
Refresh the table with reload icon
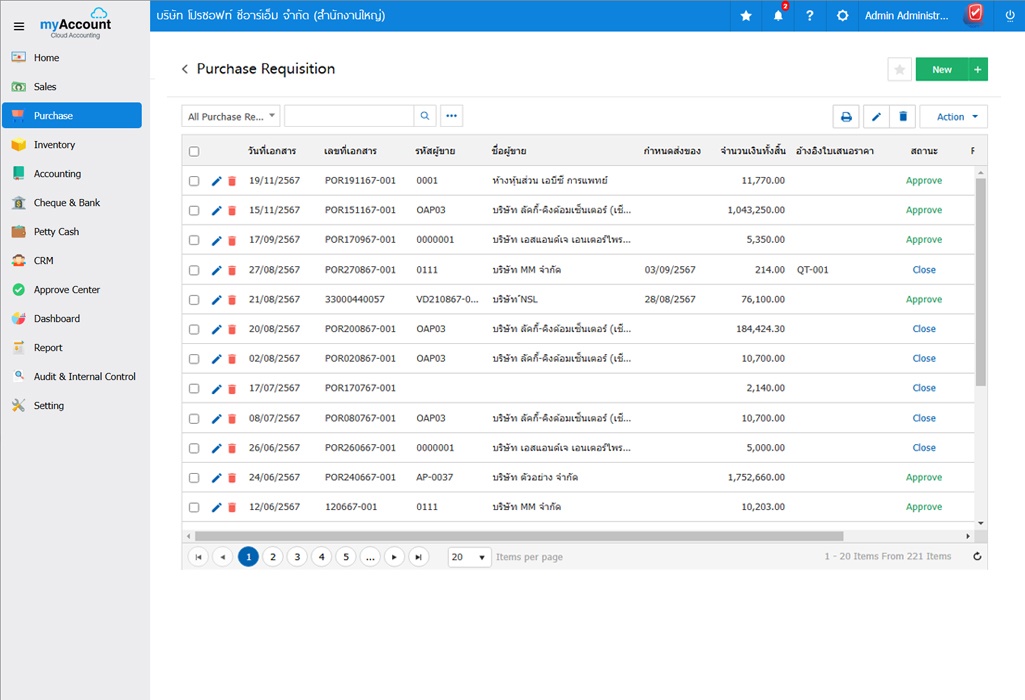[x=977, y=556]
